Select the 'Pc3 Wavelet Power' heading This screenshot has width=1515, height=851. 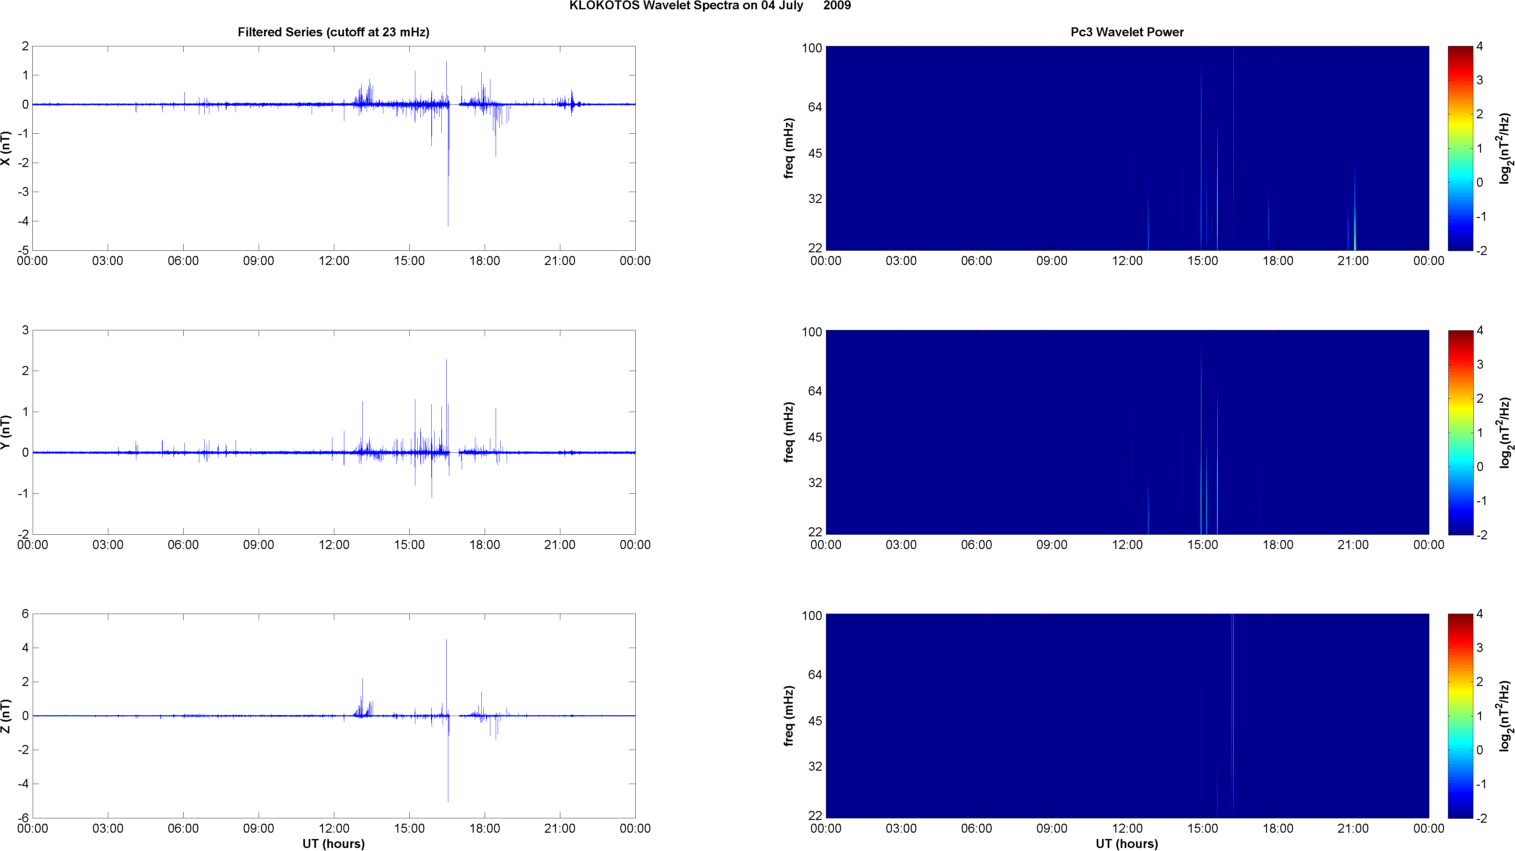pyautogui.click(x=1127, y=32)
